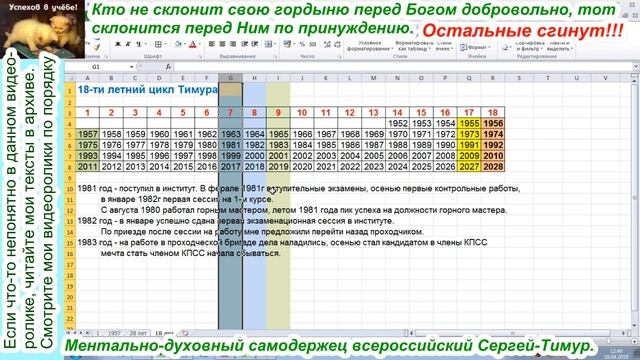Screen dimensions: 640x360
Task: Click the Name Box showing G1
Action: point(96,67)
